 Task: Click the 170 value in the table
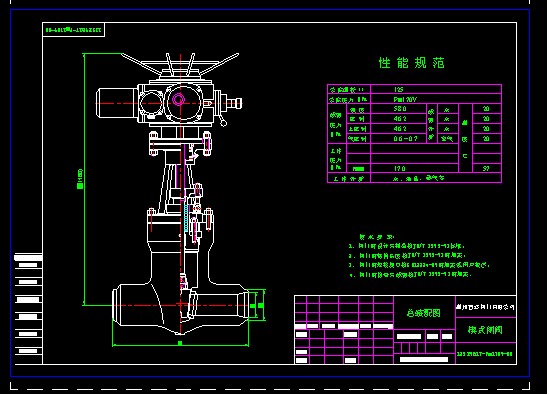399,168
